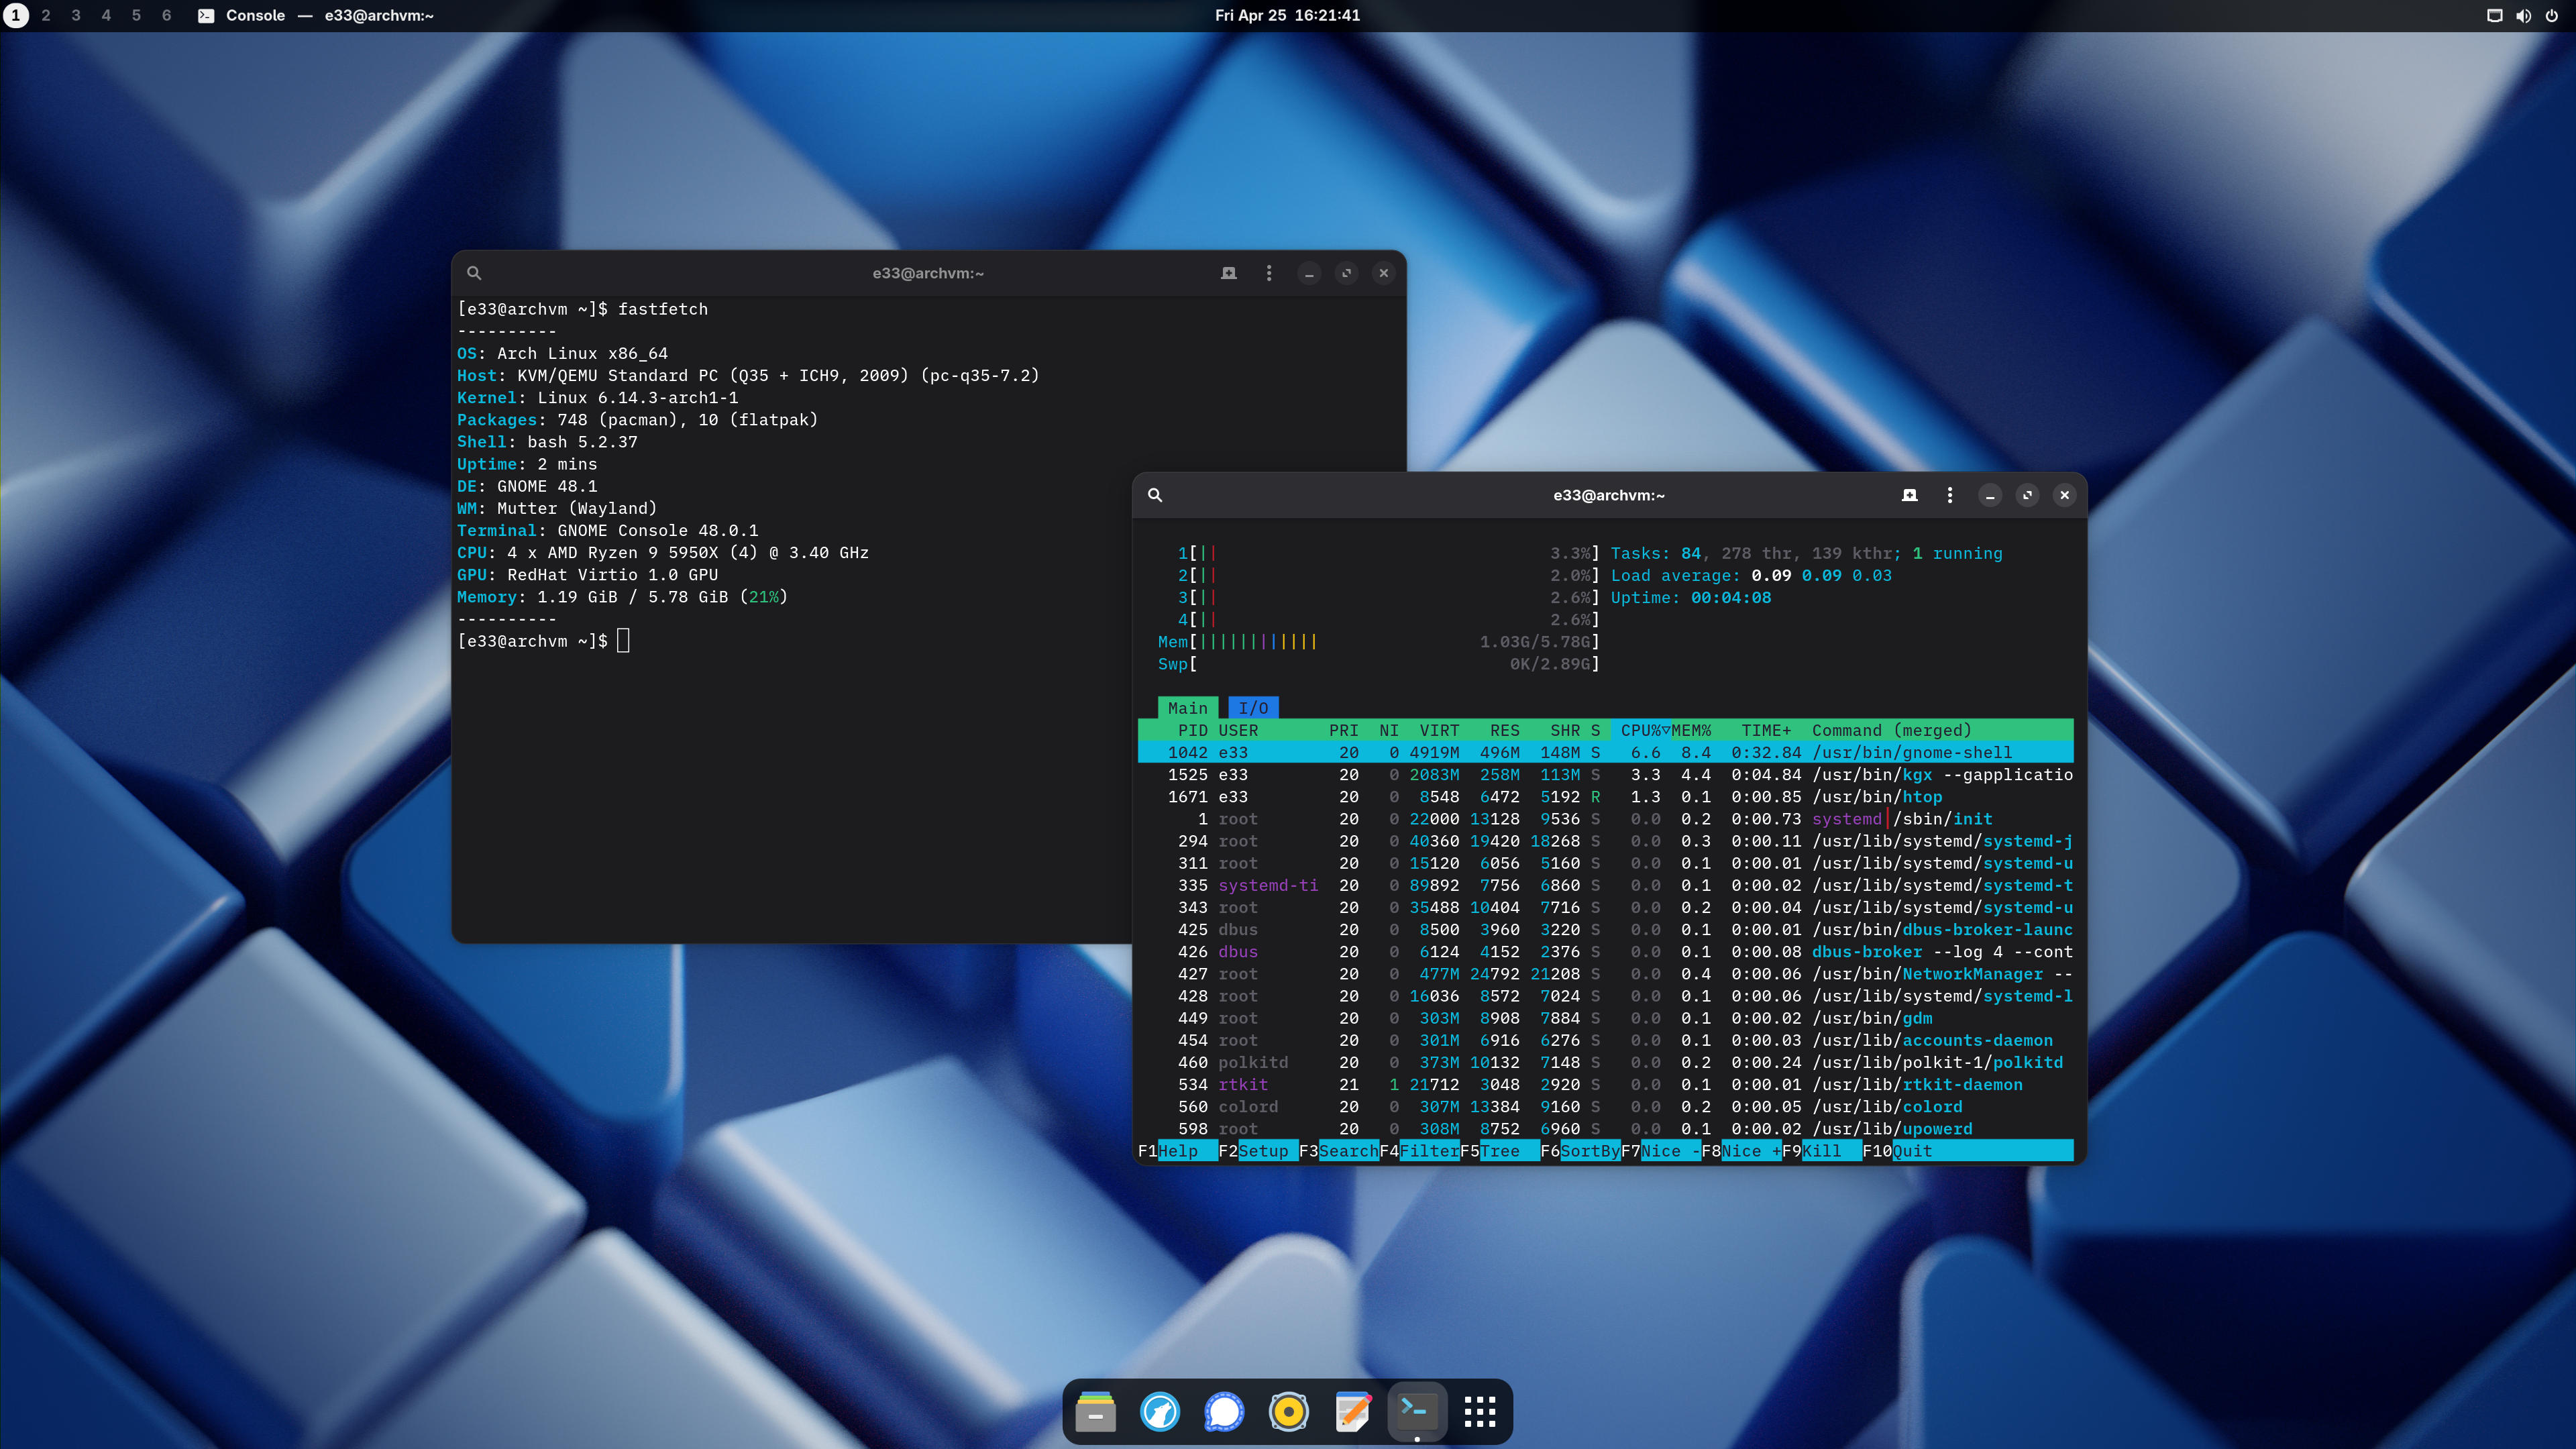Maximize the fastfetch console window
The image size is (2576, 1449).
coord(1346,274)
